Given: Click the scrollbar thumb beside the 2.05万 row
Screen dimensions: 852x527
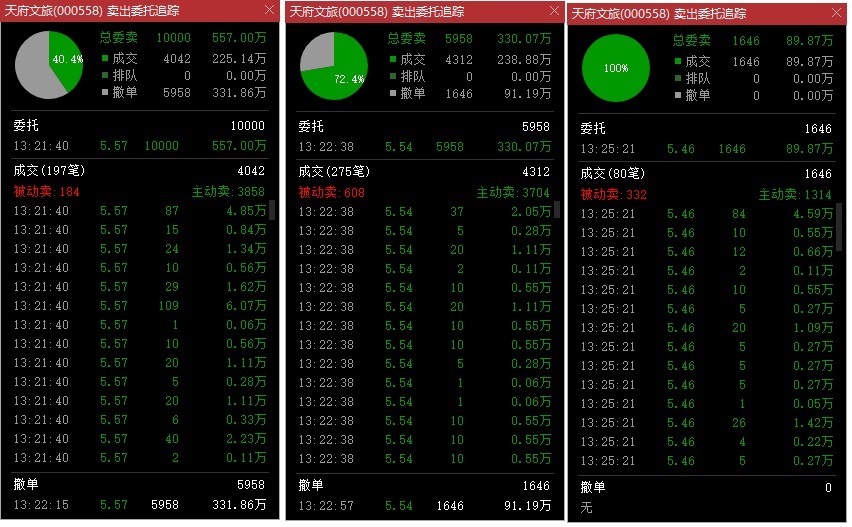Looking at the screenshot, I should point(556,210).
